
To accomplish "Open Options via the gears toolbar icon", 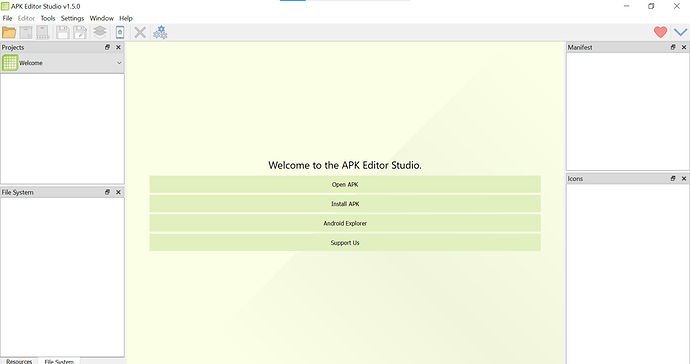I will [x=160, y=32].
